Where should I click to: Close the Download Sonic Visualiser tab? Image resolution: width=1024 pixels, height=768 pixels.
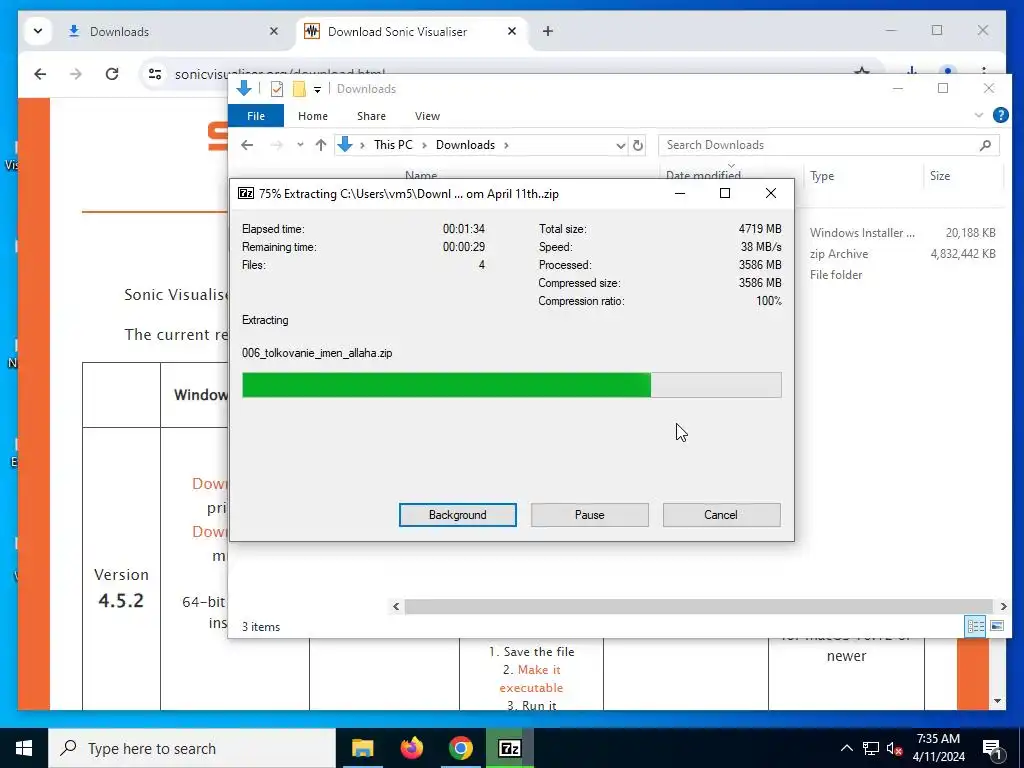512,31
